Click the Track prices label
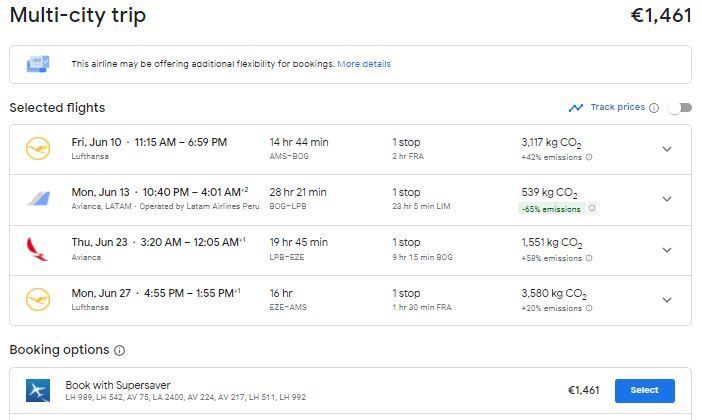702x420 pixels. (617, 108)
